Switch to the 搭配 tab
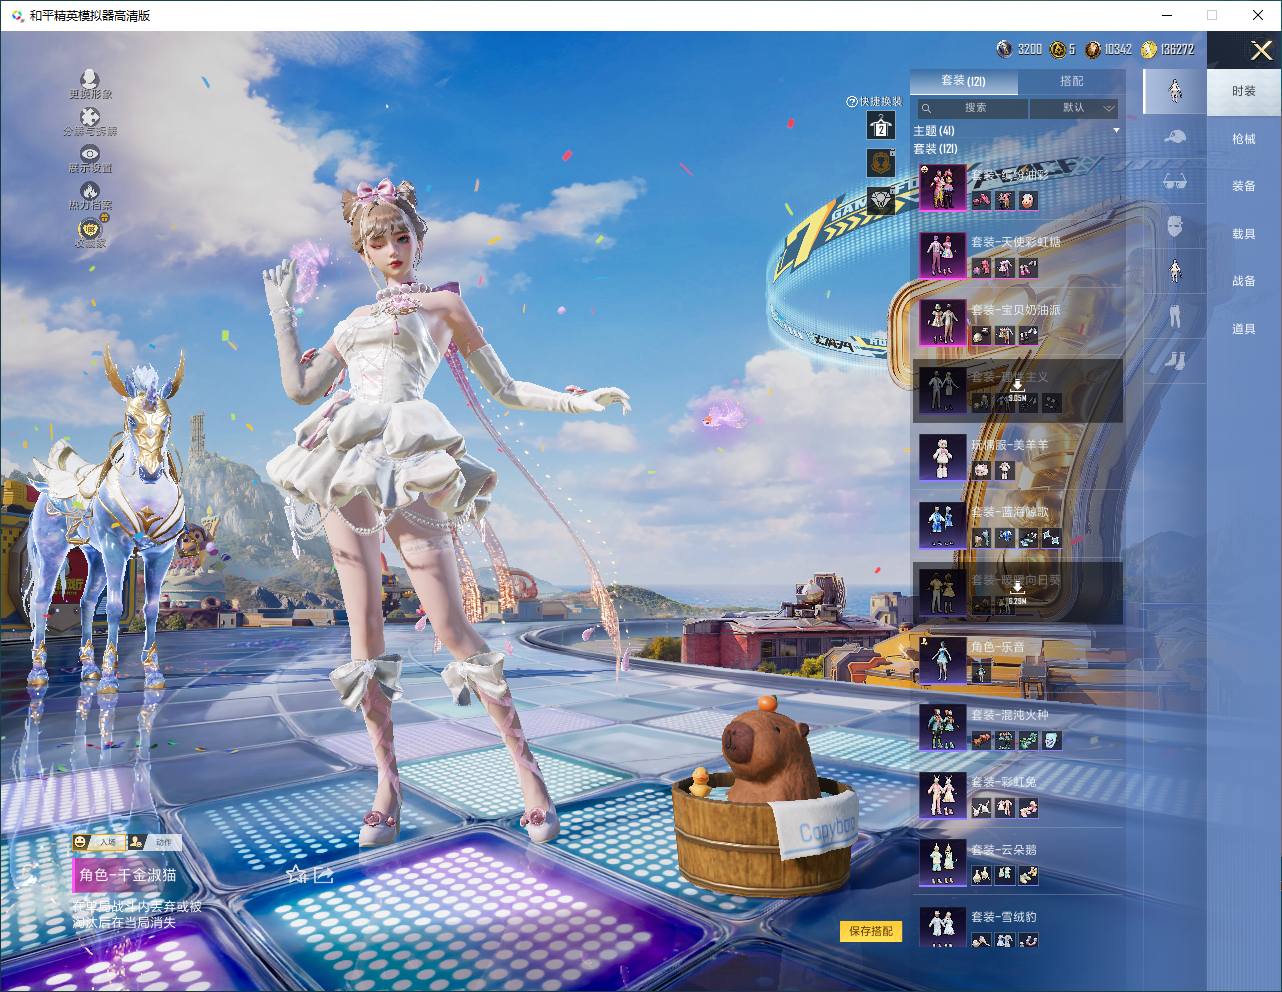Screen dimensions: 1282x992 pos(1071,81)
